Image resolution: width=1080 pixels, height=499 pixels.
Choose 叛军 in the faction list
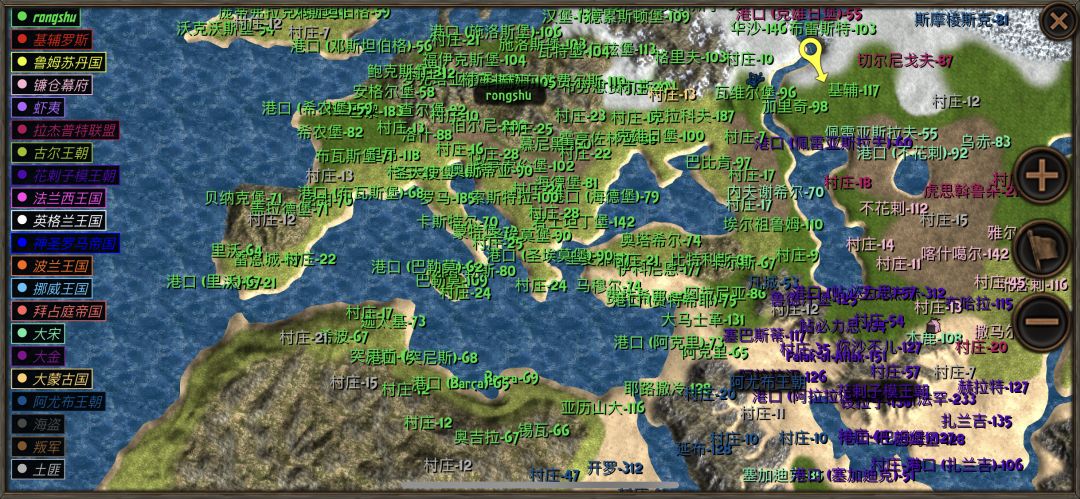tap(38, 447)
